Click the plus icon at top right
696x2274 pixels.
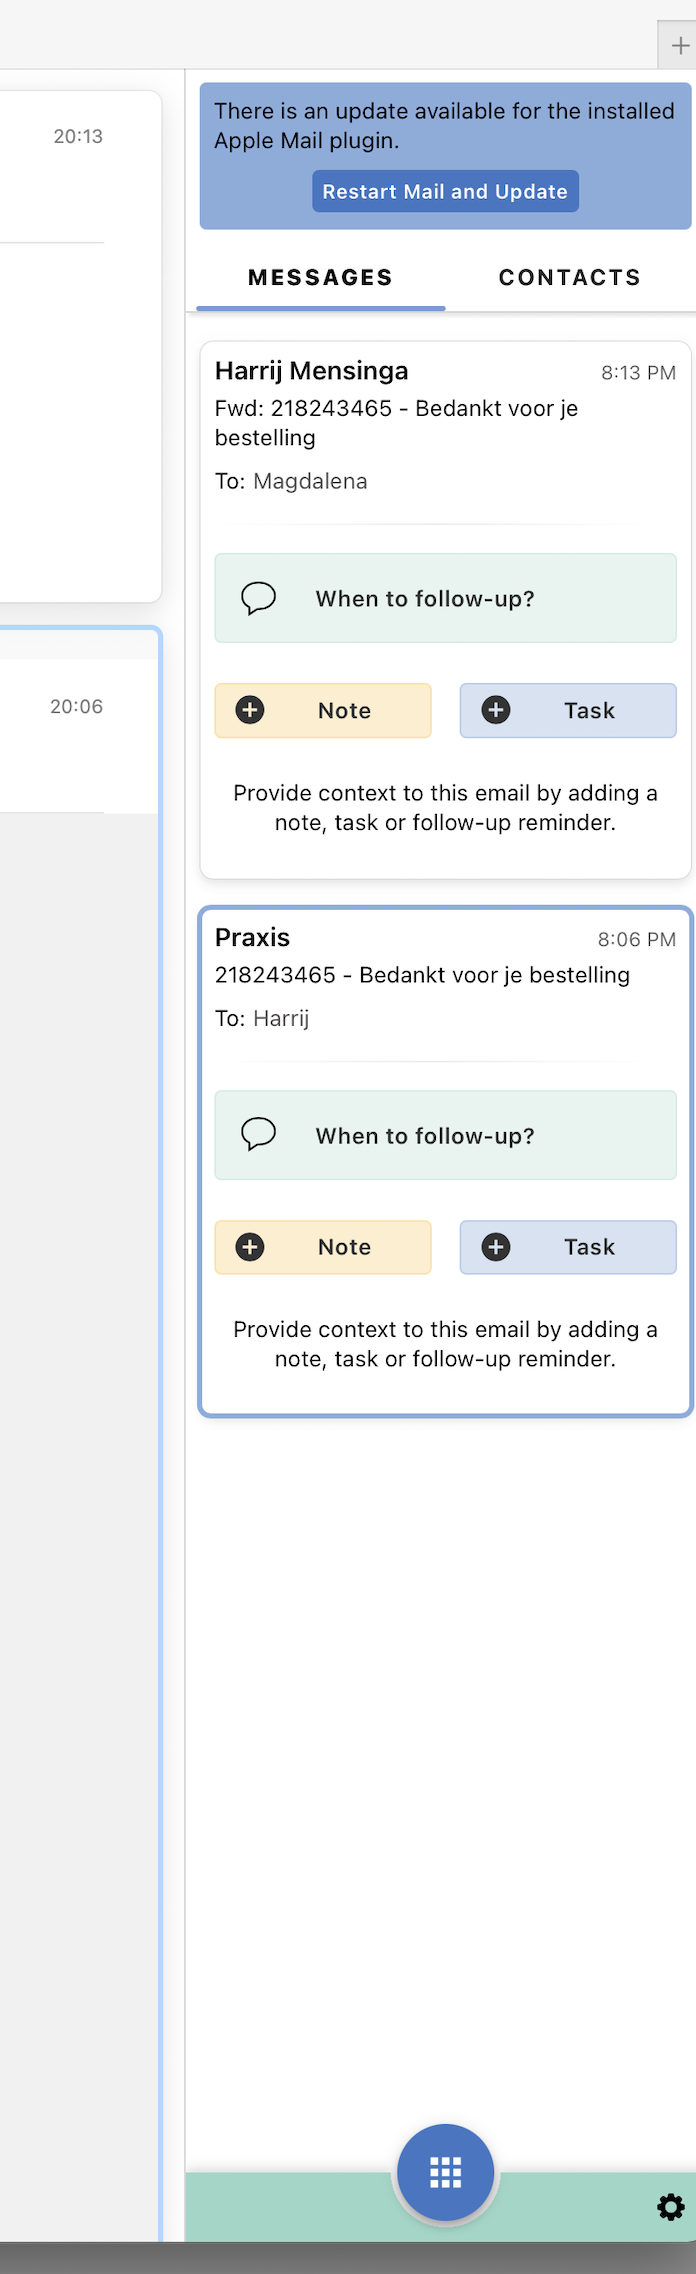[x=680, y=45]
